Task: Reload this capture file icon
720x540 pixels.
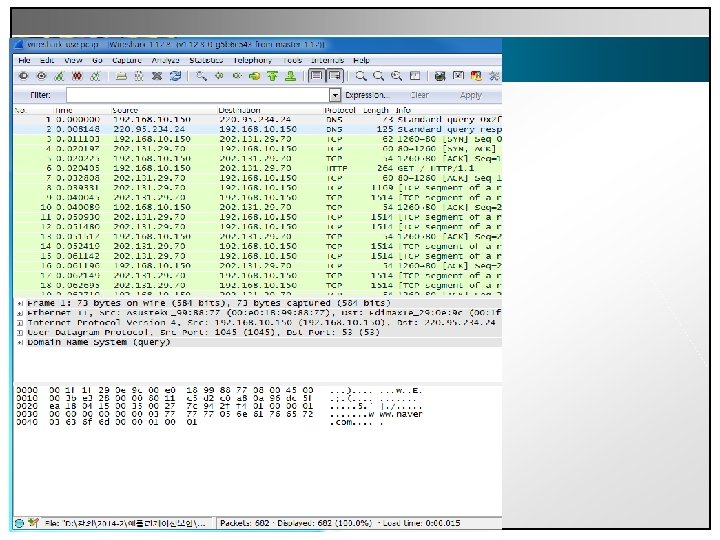Action: pos(175,76)
